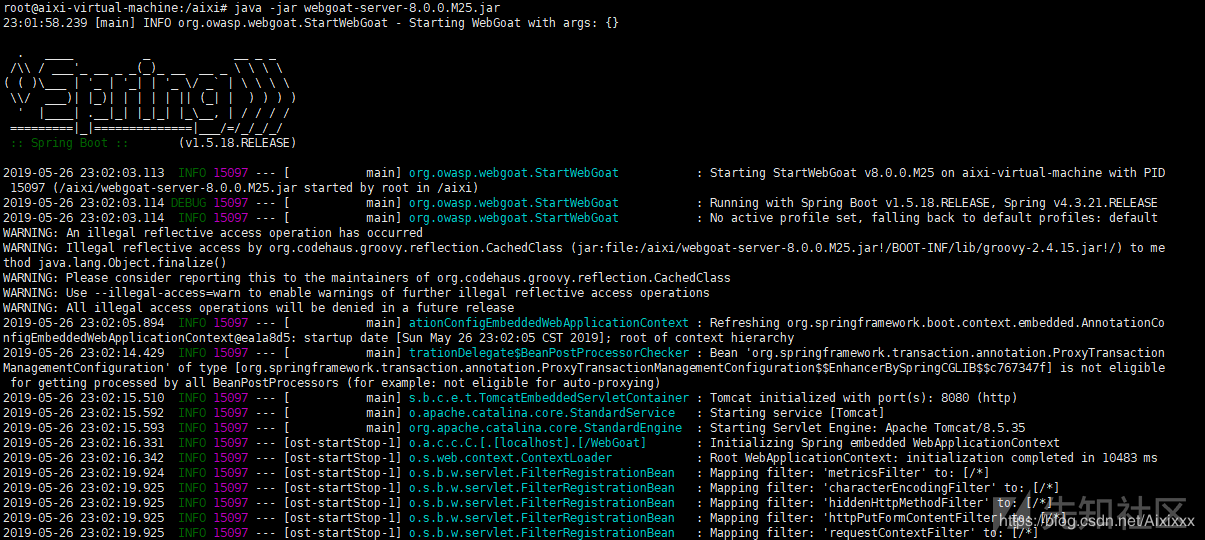Click the 'Starting service [Tomcat]' message
The height and width of the screenshot is (540, 1205).
[798, 413]
